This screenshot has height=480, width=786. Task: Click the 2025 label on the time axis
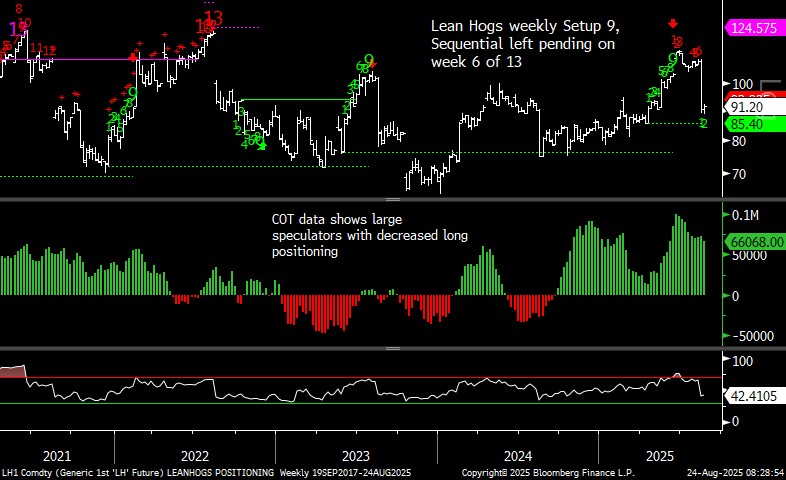(681, 453)
